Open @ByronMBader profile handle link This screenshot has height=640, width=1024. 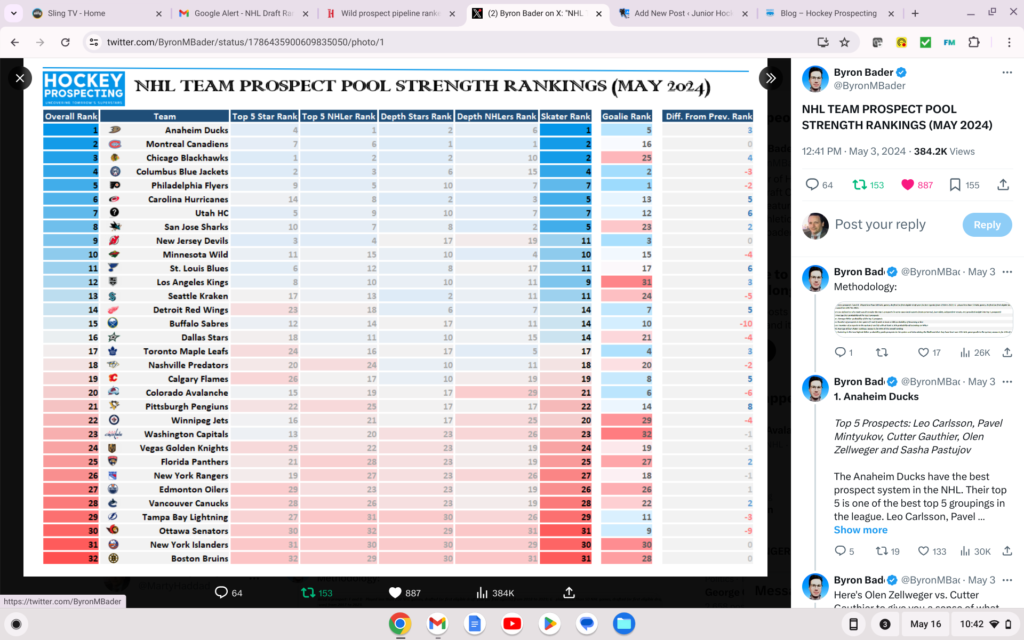[869, 86]
